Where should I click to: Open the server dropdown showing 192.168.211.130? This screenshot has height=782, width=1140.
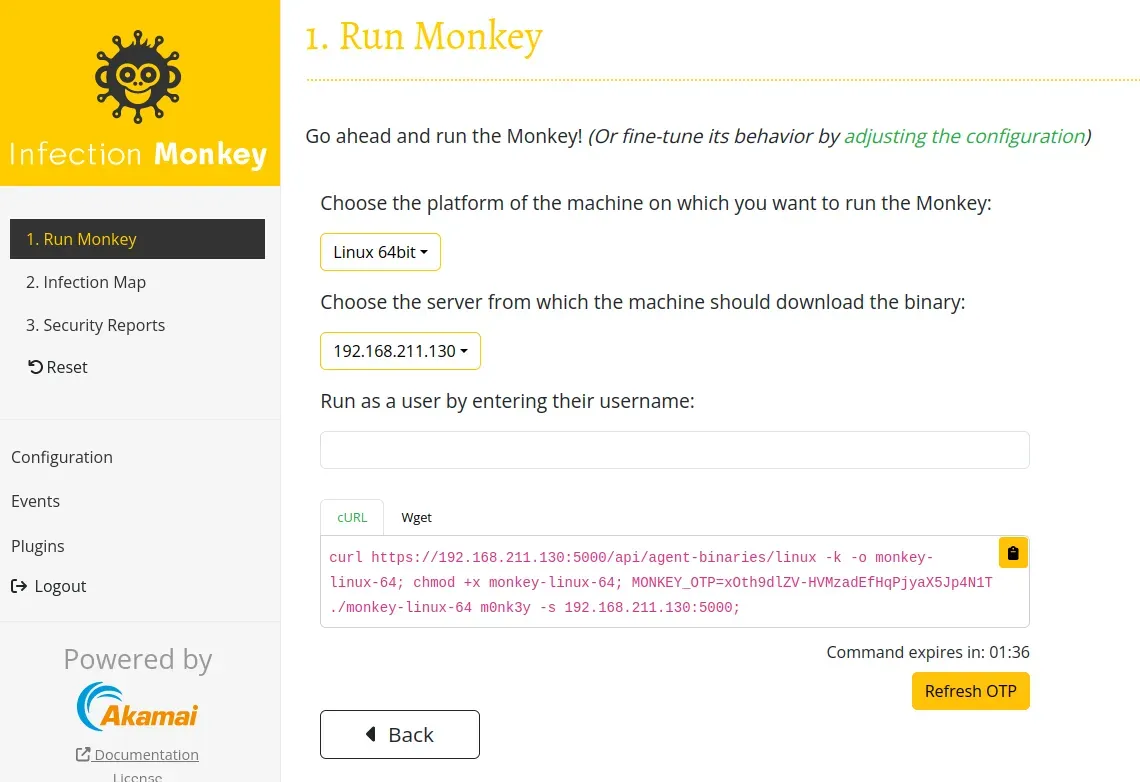(400, 351)
